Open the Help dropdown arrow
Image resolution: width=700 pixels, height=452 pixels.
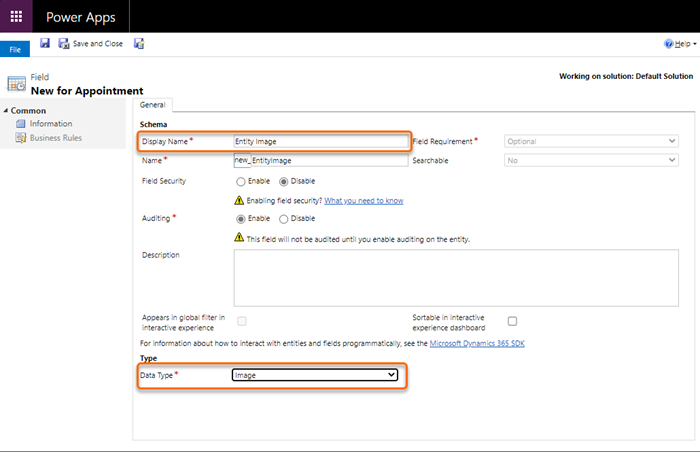(x=695, y=44)
